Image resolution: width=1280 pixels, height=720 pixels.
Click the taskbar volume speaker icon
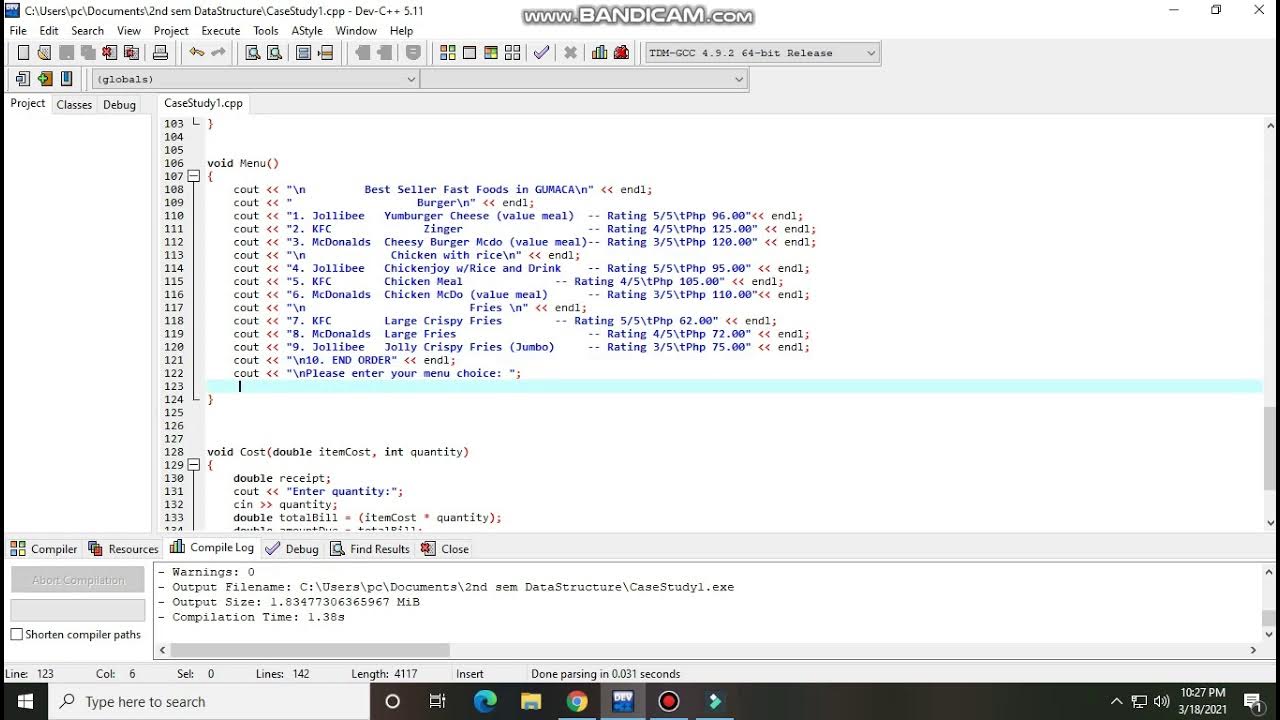point(1162,702)
